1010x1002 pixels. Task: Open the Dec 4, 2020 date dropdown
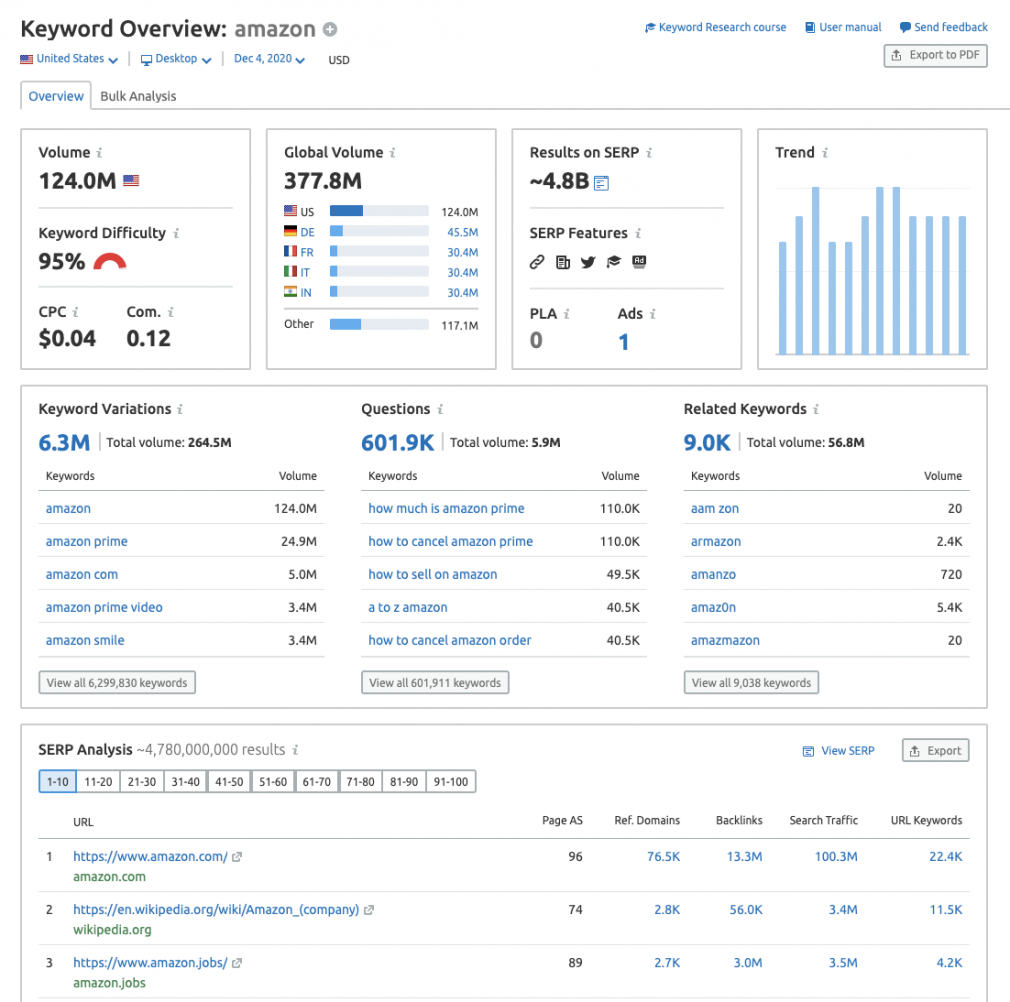pyautogui.click(x=269, y=59)
